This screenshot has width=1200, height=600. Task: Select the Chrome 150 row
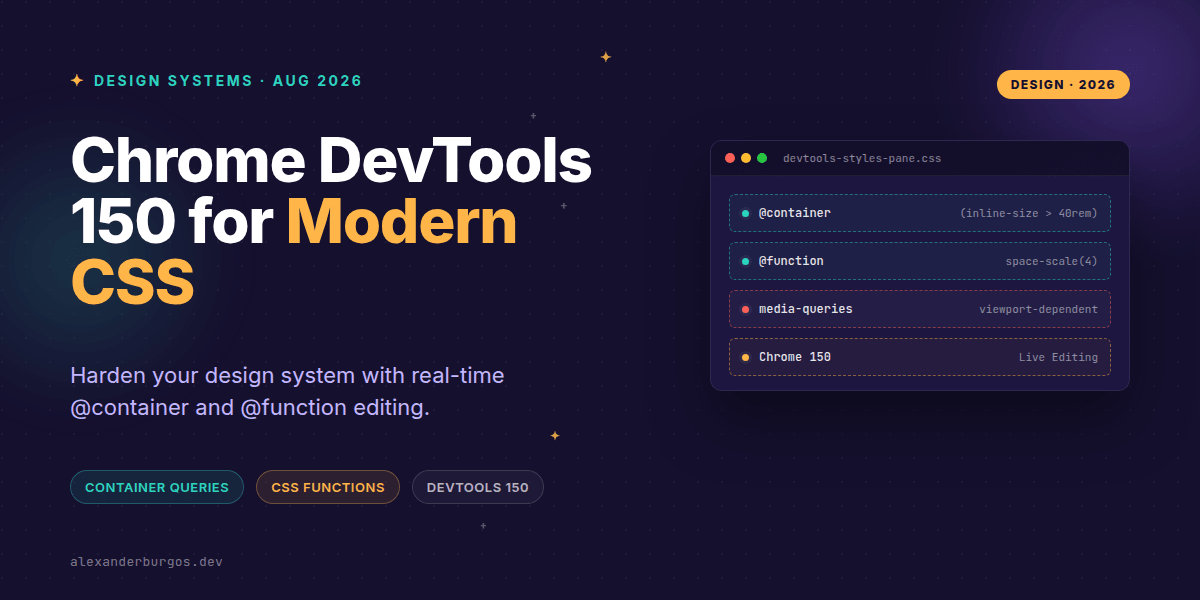[x=920, y=357]
